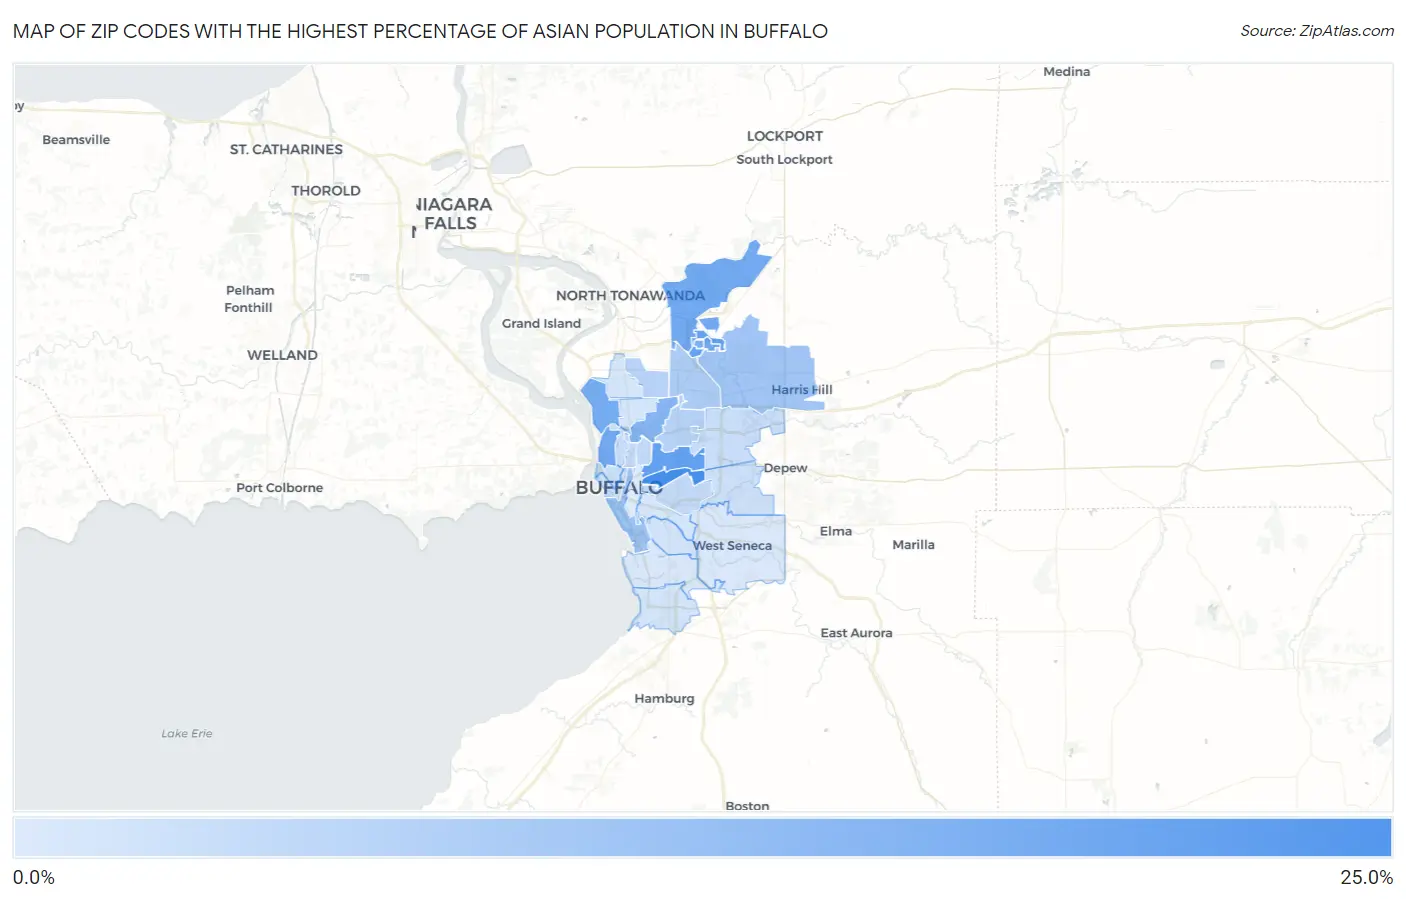This screenshot has width=1406, height=899.
Task: Click the West Seneca label
Action: coord(733,546)
